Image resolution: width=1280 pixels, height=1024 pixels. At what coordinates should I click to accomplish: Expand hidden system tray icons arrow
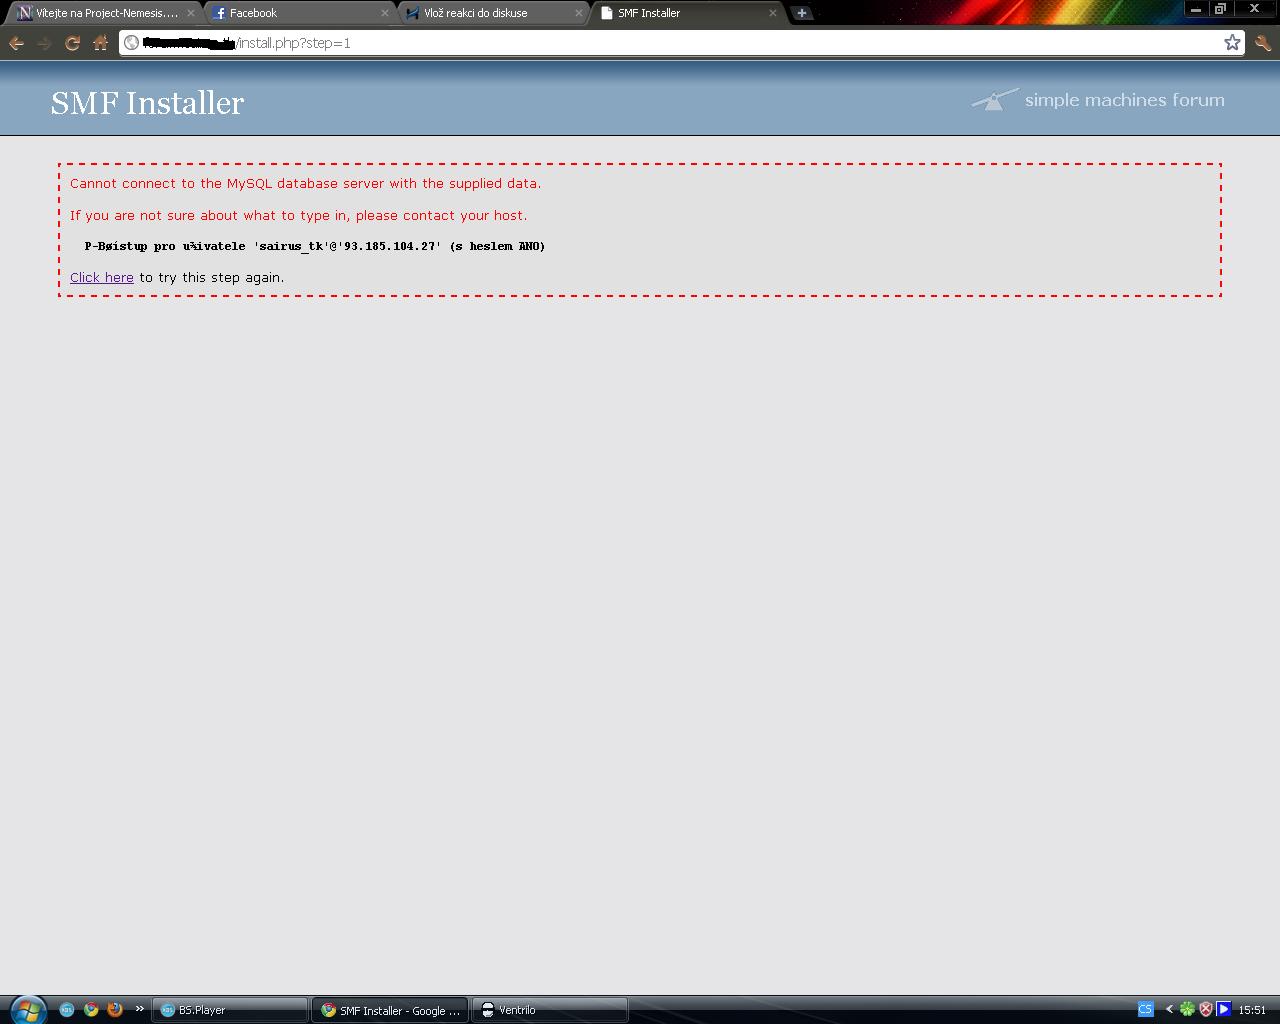(1169, 1009)
